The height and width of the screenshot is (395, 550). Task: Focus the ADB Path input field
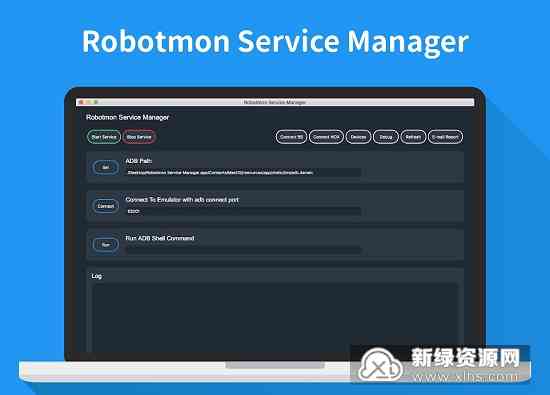[243, 173]
